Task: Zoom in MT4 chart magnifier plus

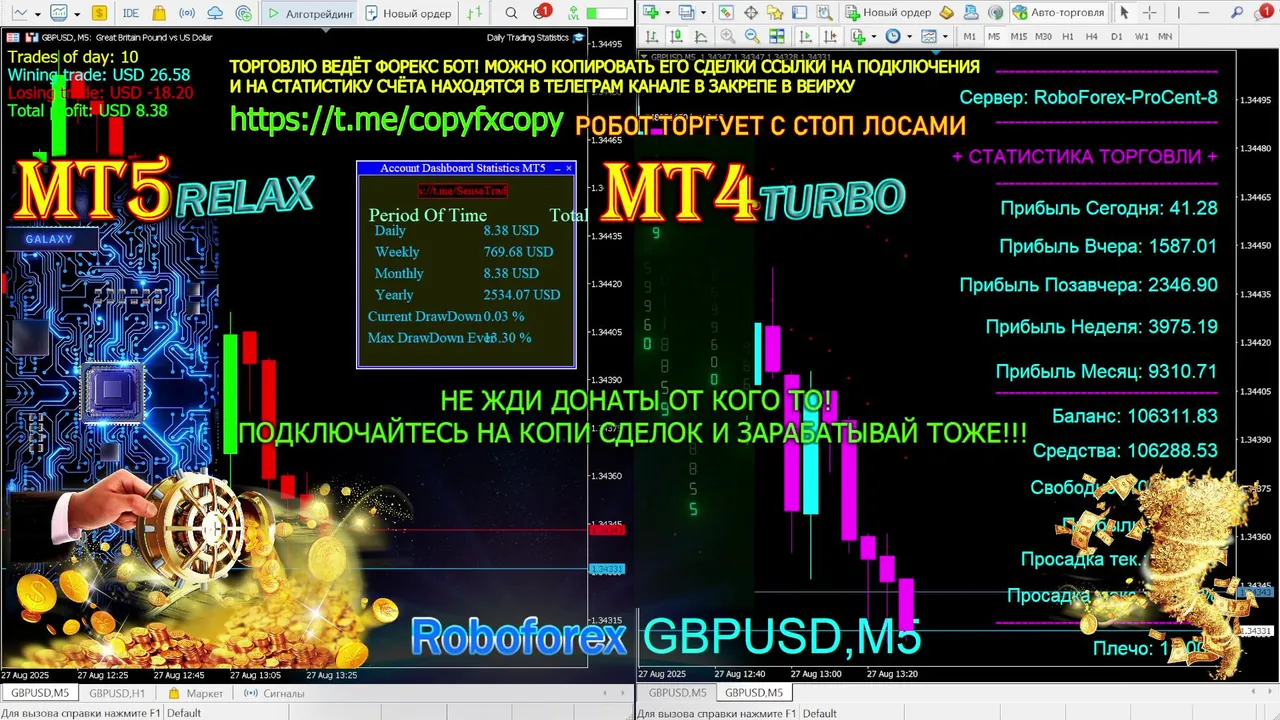Action: coord(728,36)
